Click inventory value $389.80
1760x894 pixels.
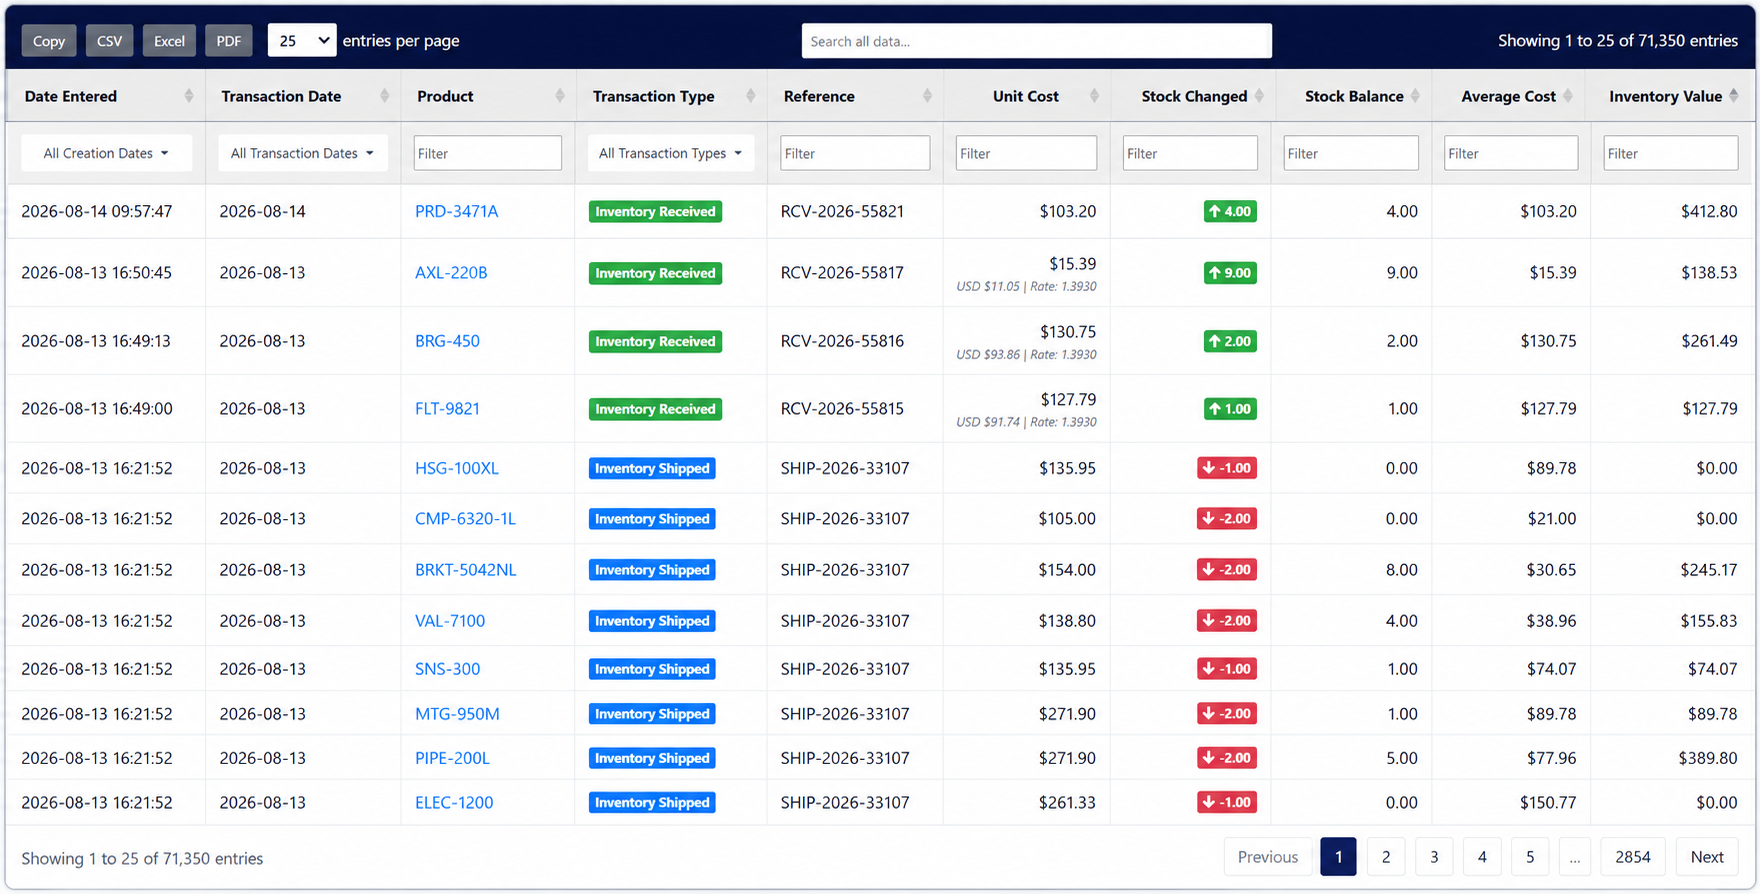pos(1708,758)
